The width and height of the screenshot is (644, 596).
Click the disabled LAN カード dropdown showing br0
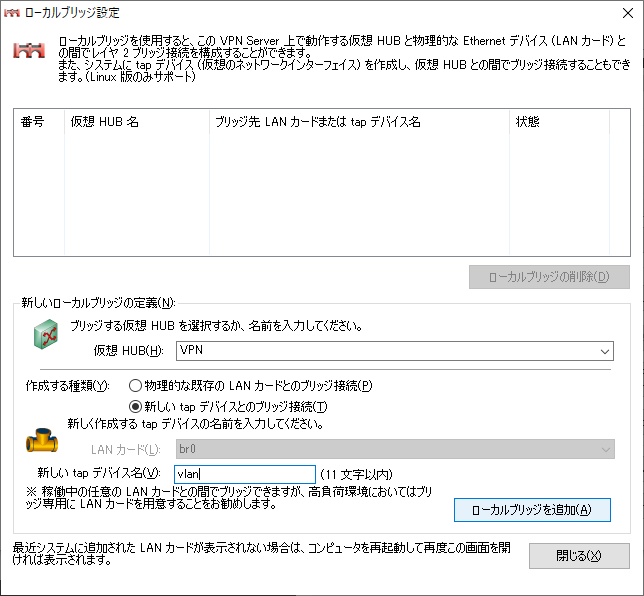pyautogui.click(x=395, y=449)
